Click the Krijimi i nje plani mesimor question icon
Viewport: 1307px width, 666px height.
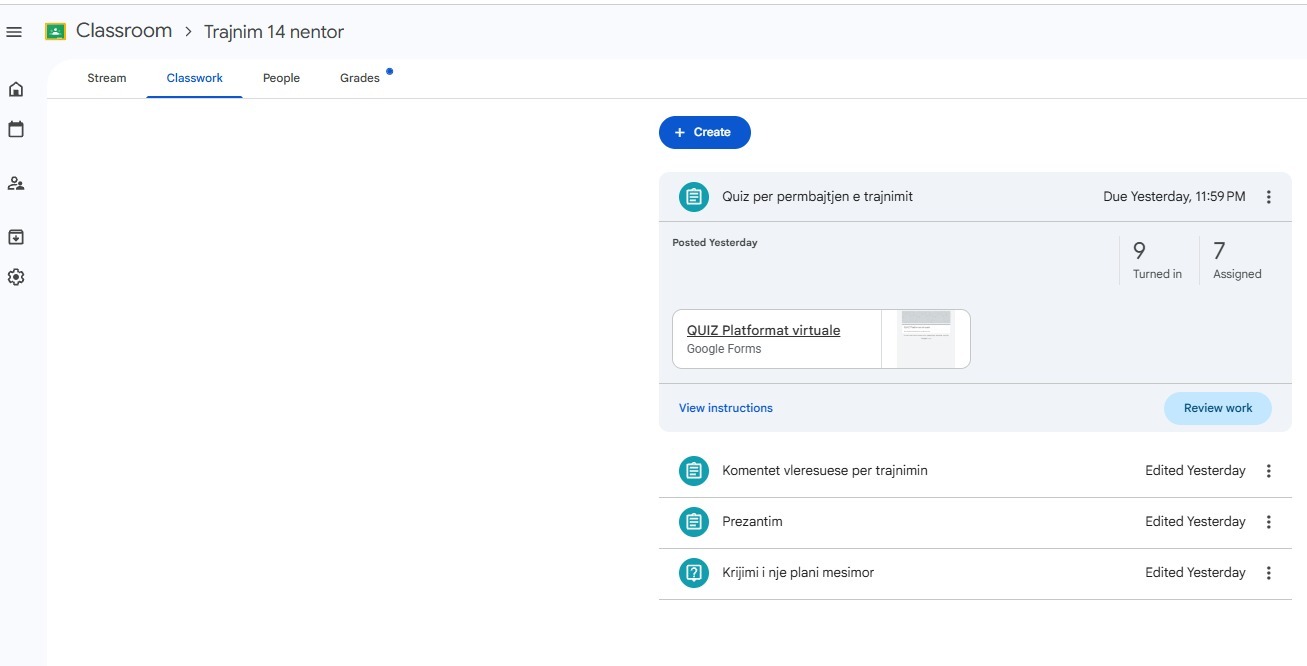(x=693, y=573)
